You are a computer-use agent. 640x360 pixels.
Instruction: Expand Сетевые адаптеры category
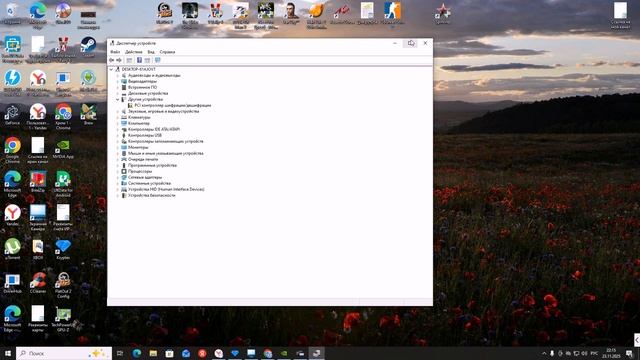click(118, 177)
